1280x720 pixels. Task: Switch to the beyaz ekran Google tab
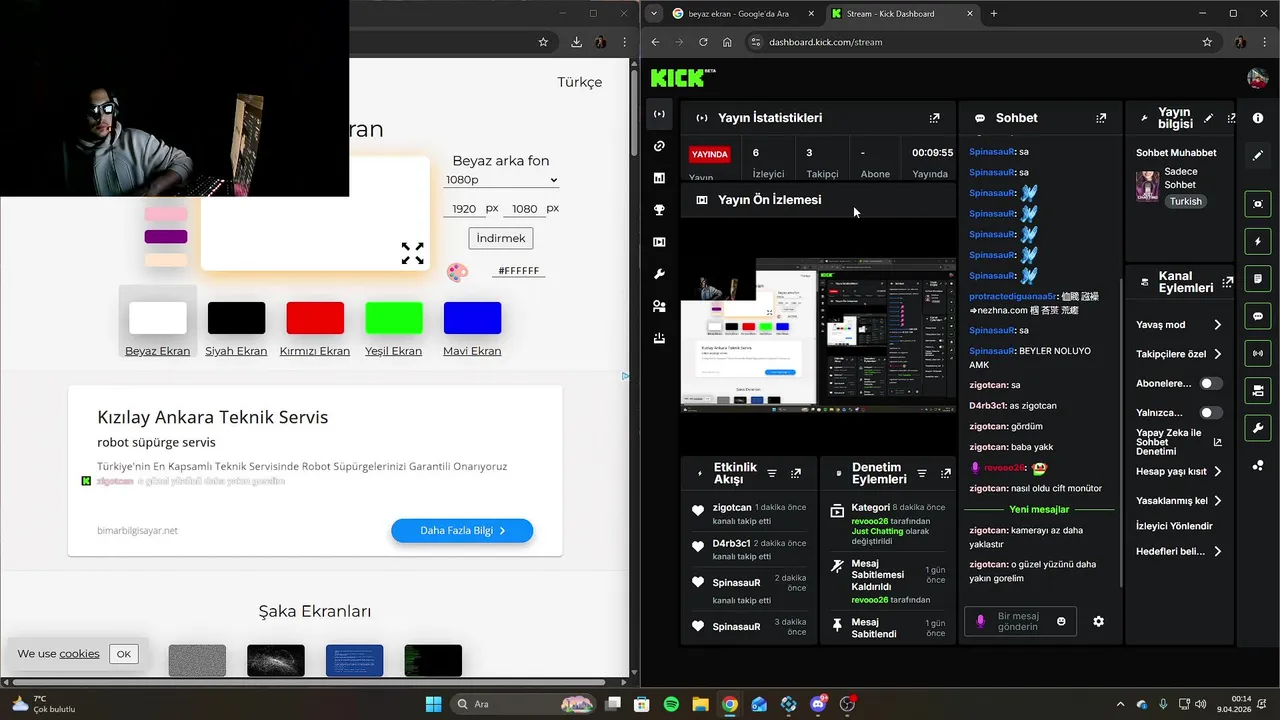[743, 14]
